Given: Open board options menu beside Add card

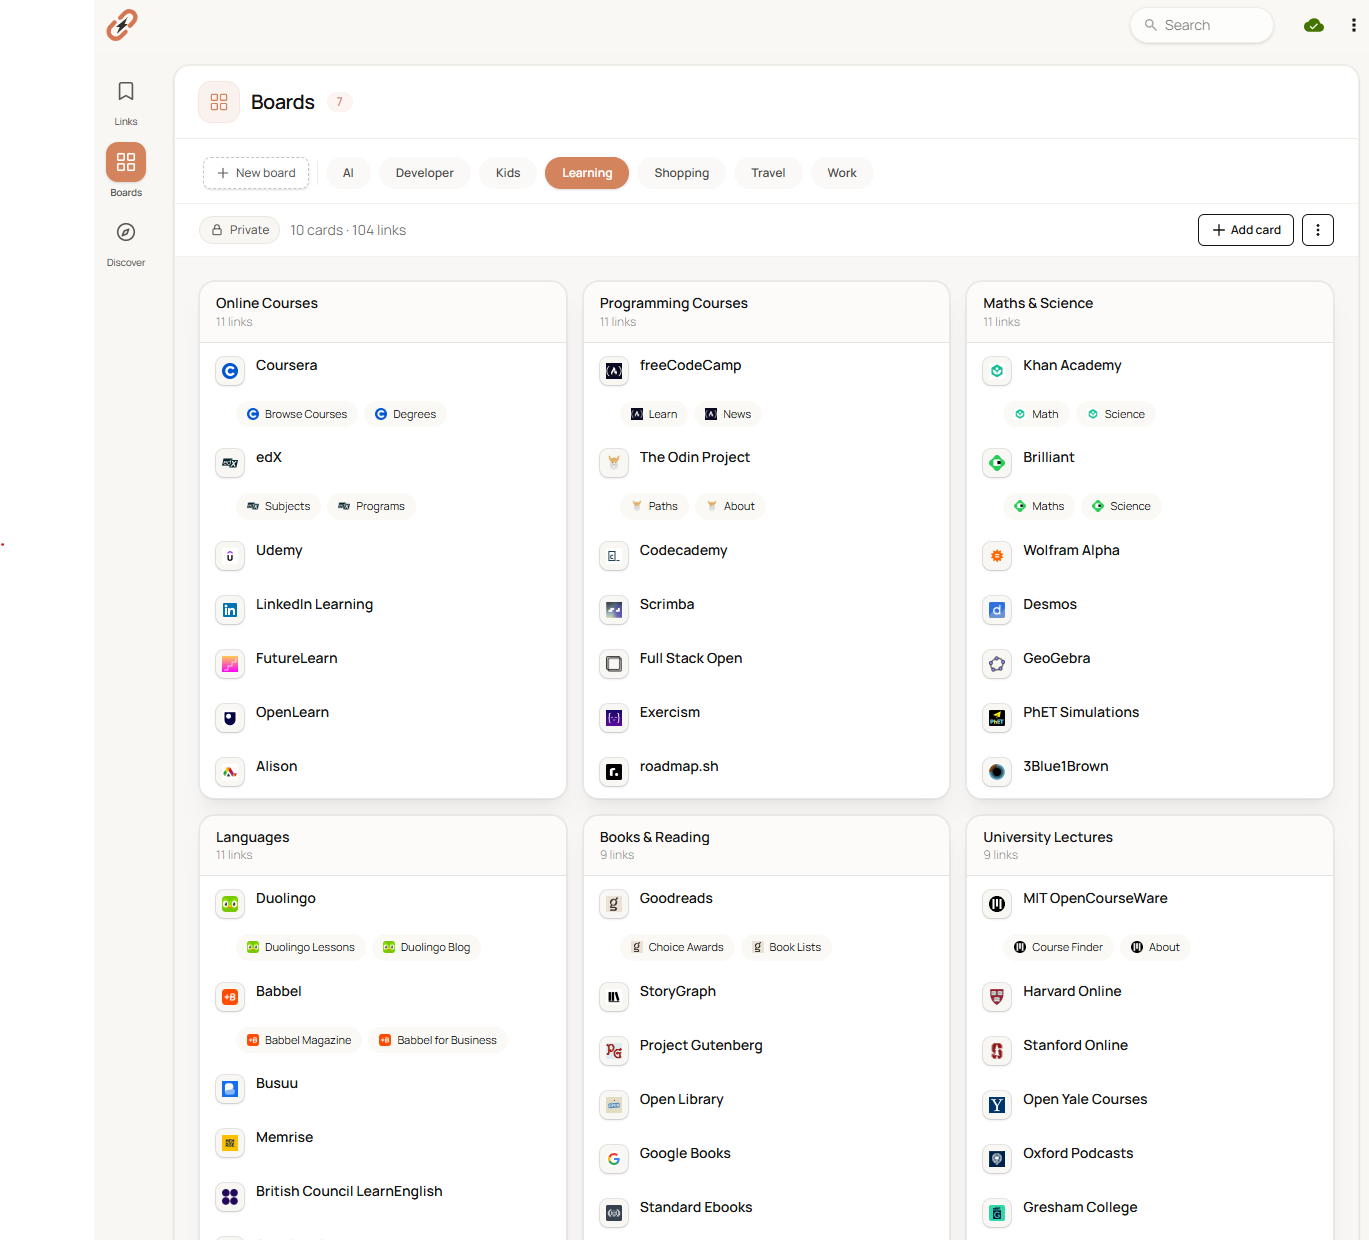Looking at the screenshot, I should click(x=1318, y=230).
